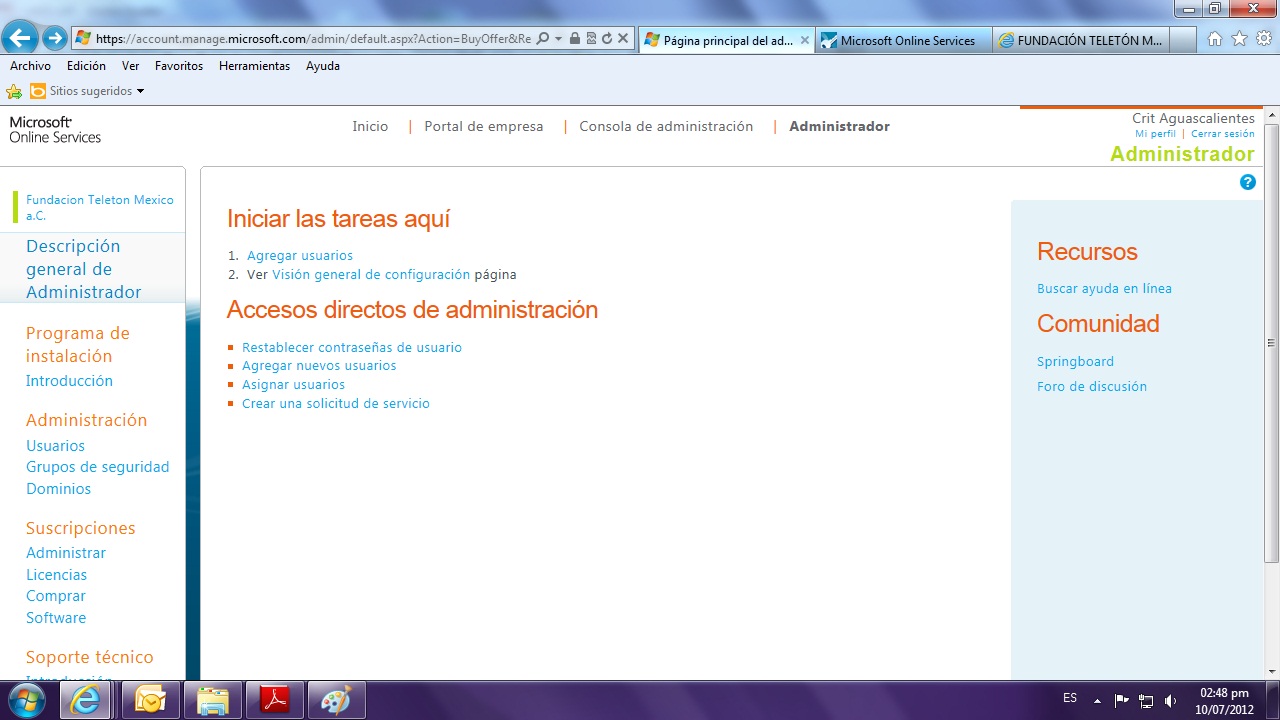
Task: Select the Administrador navigation tab
Action: click(x=839, y=126)
